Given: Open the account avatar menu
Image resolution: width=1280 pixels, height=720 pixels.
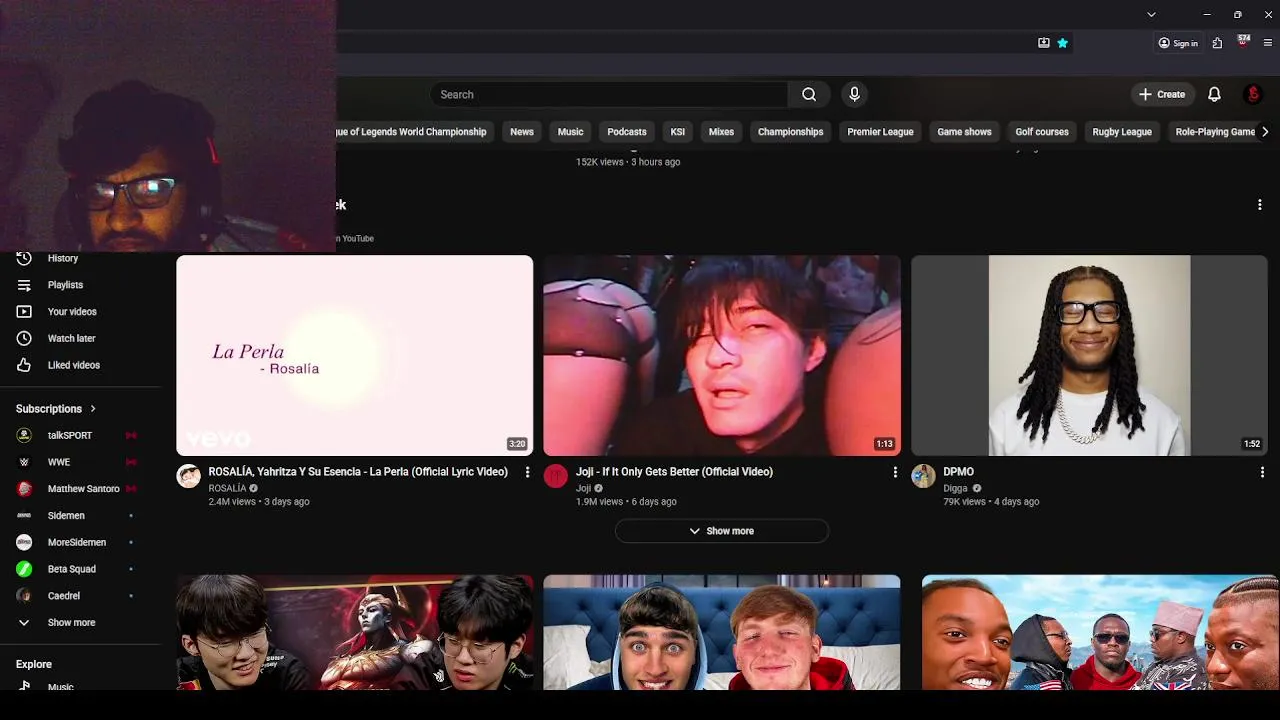Looking at the screenshot, I should (x=1253, y=94).
